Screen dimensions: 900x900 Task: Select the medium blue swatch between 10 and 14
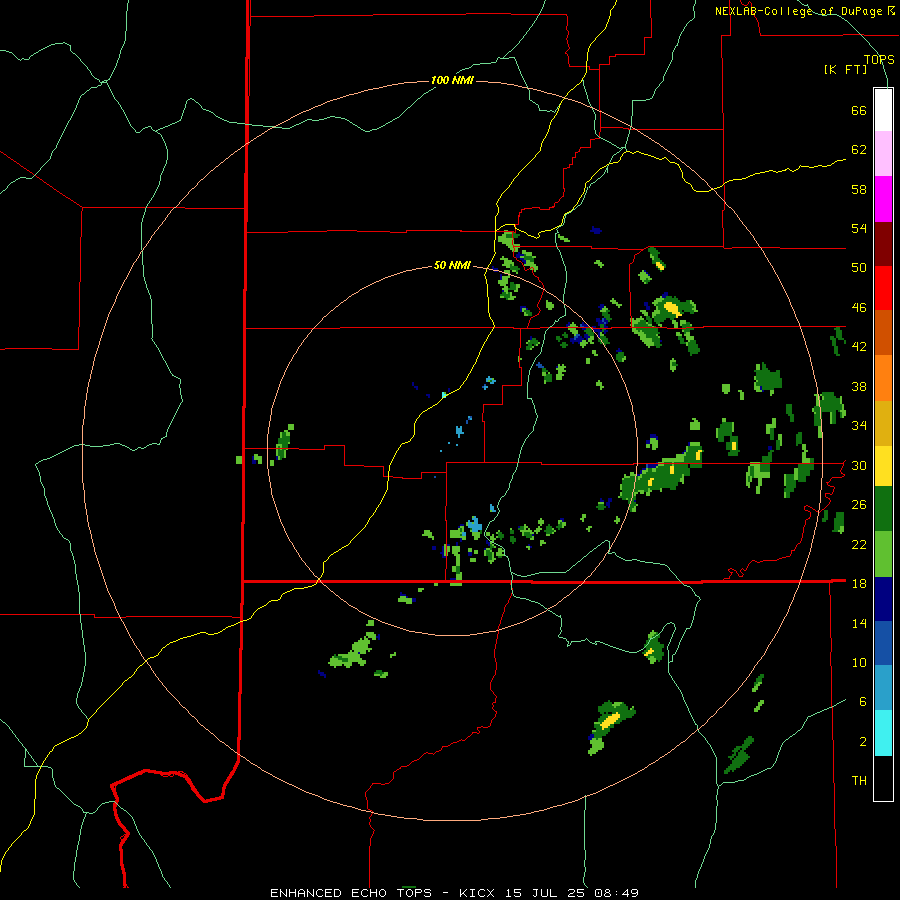883,644
